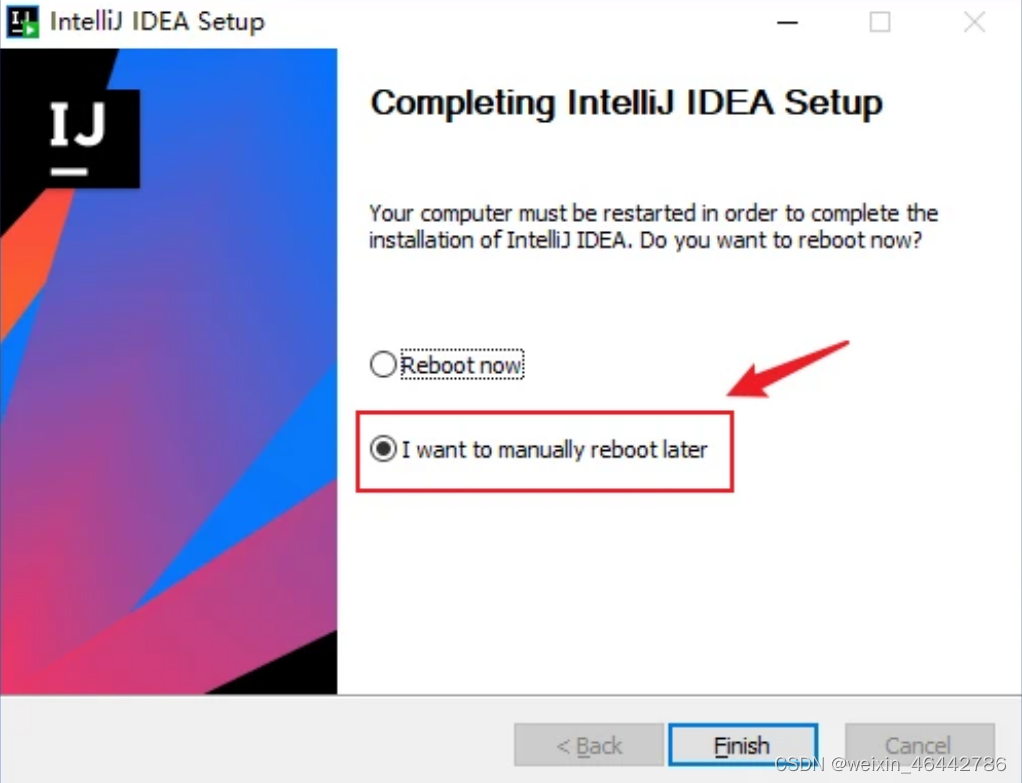The height and width of the screenshot is (783, 1022).
Task: Click the maximize icon on the setup window
Action: click(880, 22)
